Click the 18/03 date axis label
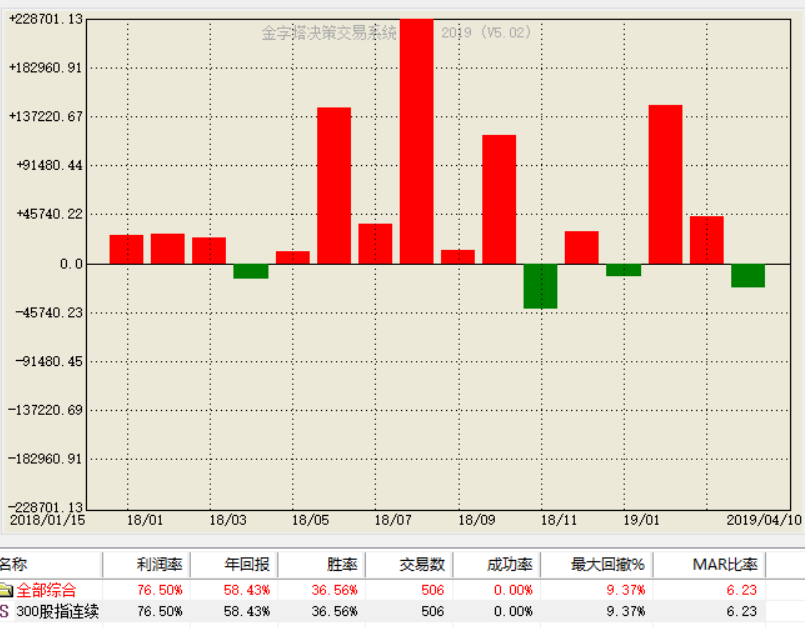The width and height of the screenshot is (805, 628). click(227, 520)
